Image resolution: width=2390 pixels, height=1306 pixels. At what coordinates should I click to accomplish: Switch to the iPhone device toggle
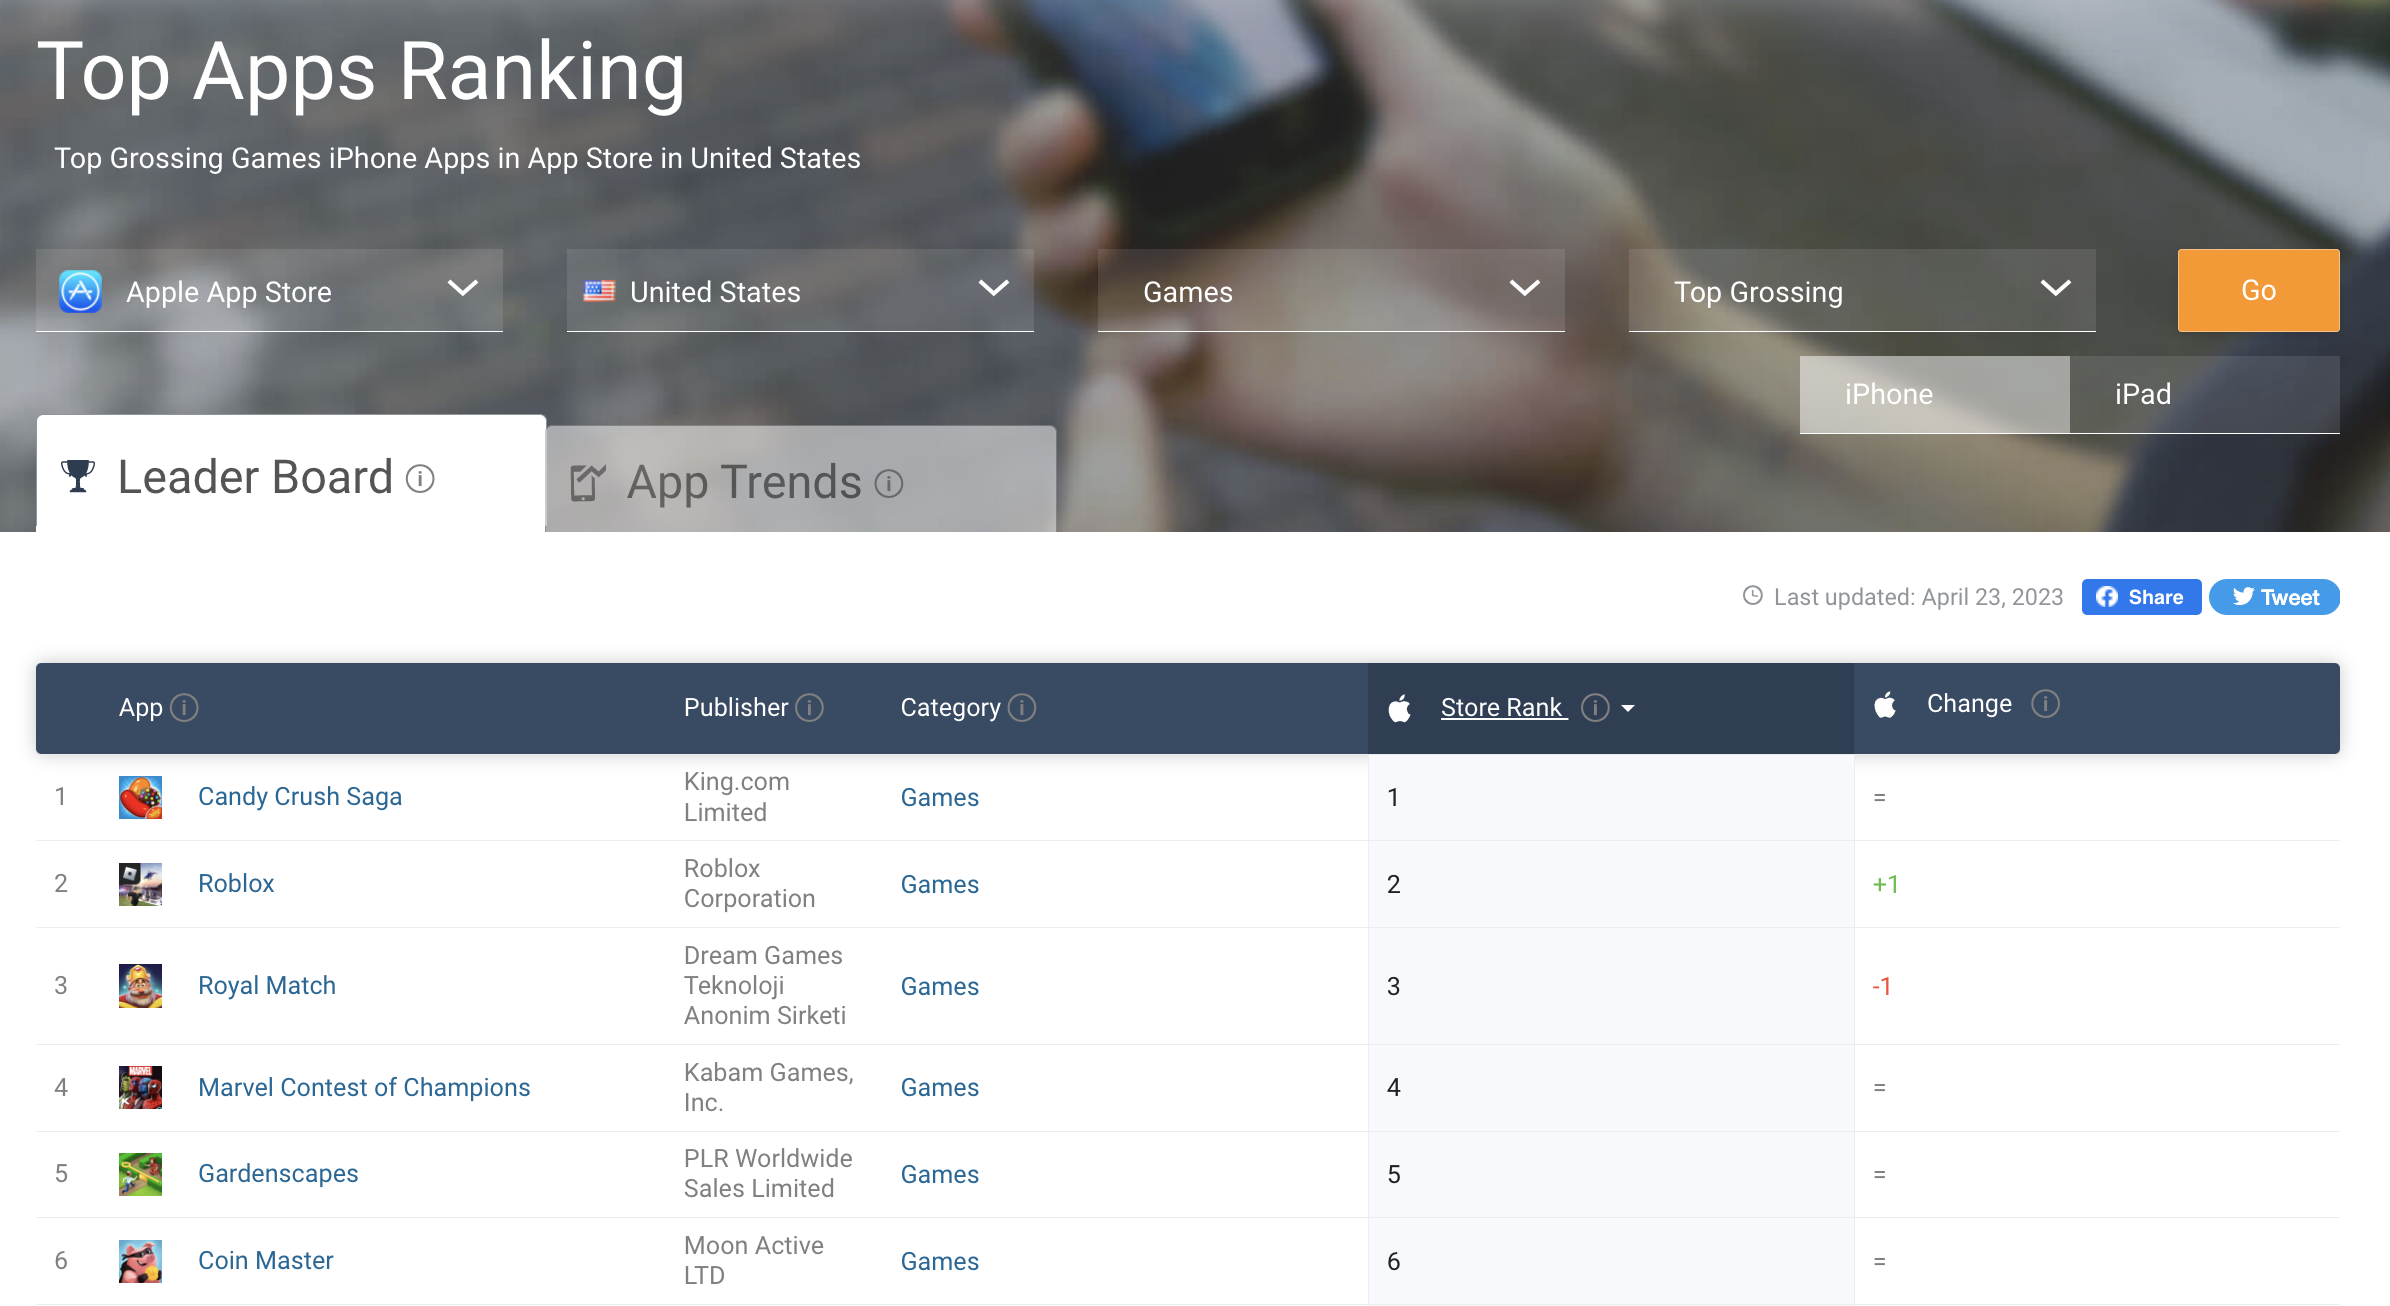[x=1934, y=394]
